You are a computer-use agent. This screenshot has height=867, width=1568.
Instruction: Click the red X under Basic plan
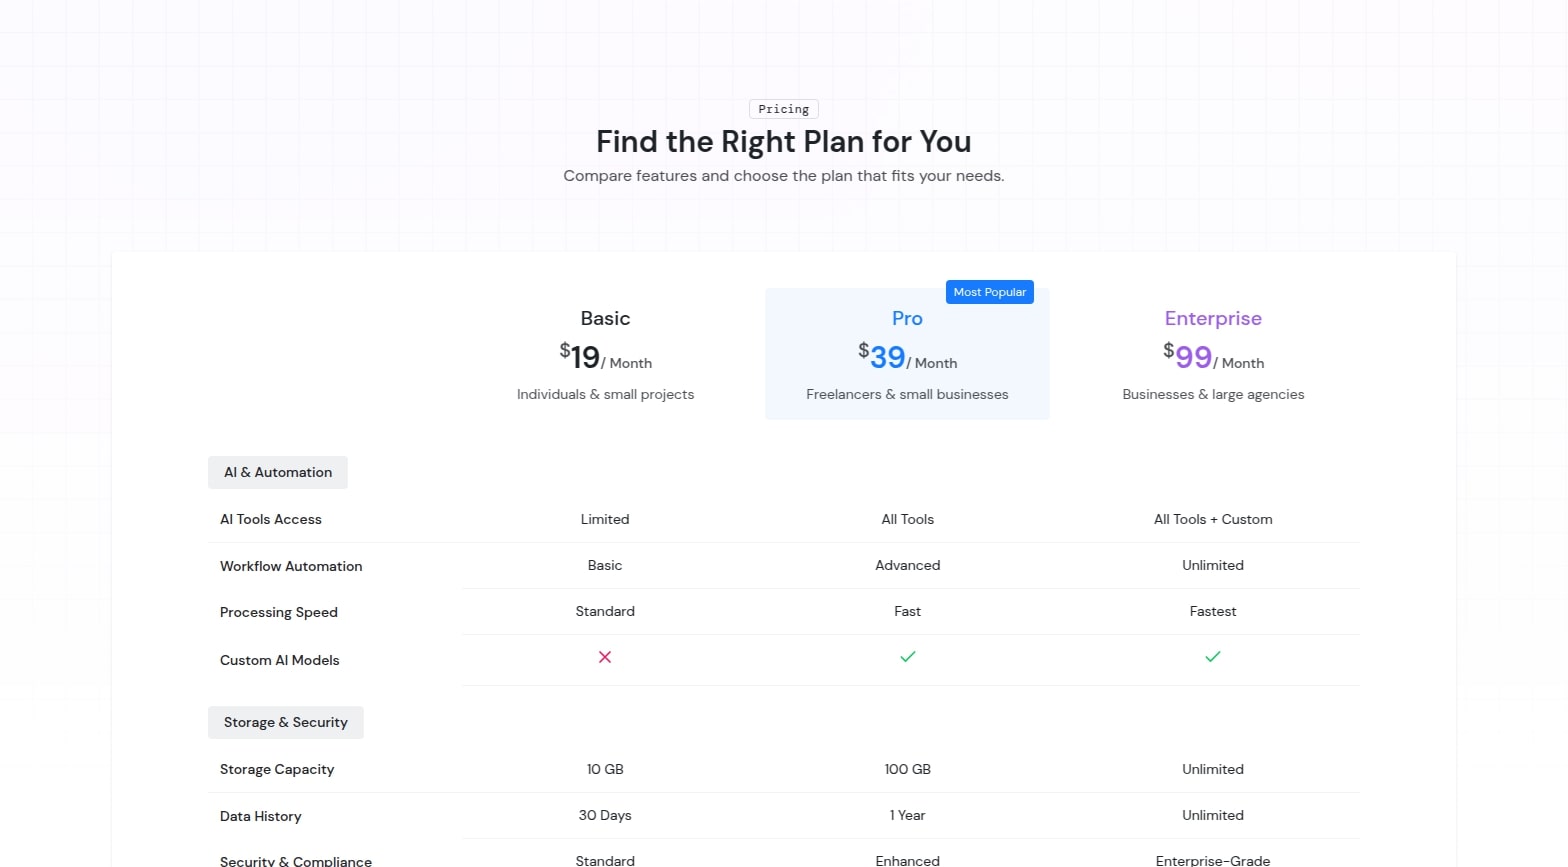605,657
